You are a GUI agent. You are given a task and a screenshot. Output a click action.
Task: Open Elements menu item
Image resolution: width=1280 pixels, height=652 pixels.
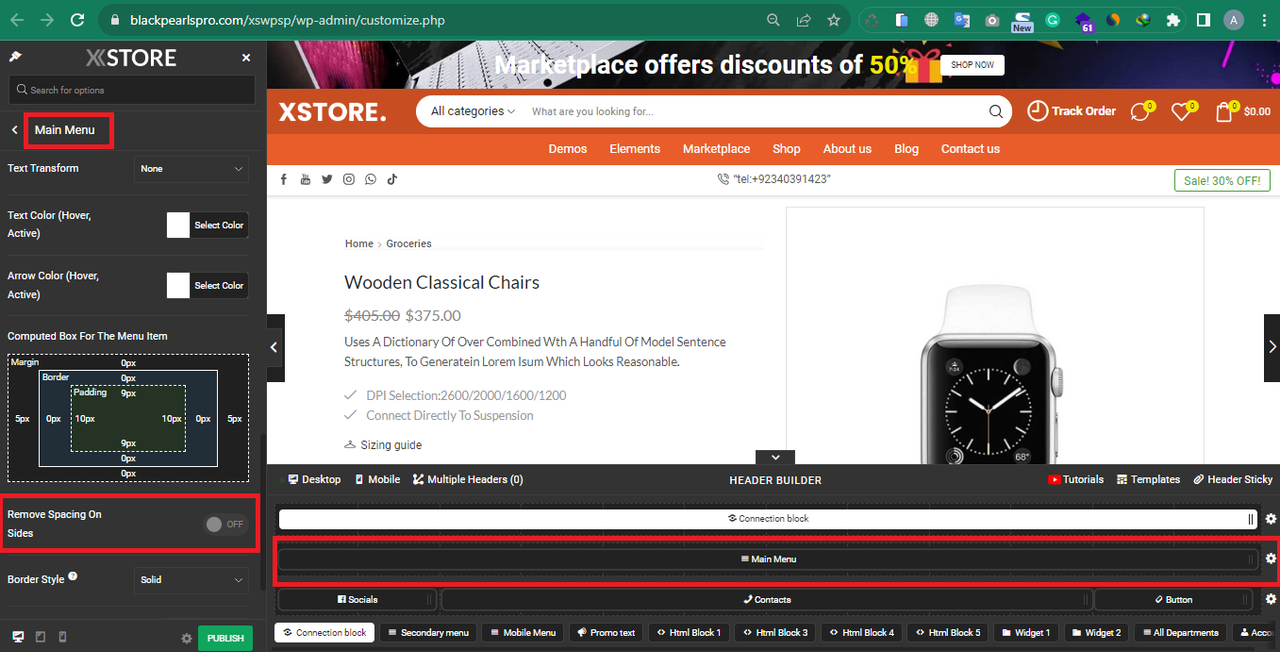(x=635, y=149)
